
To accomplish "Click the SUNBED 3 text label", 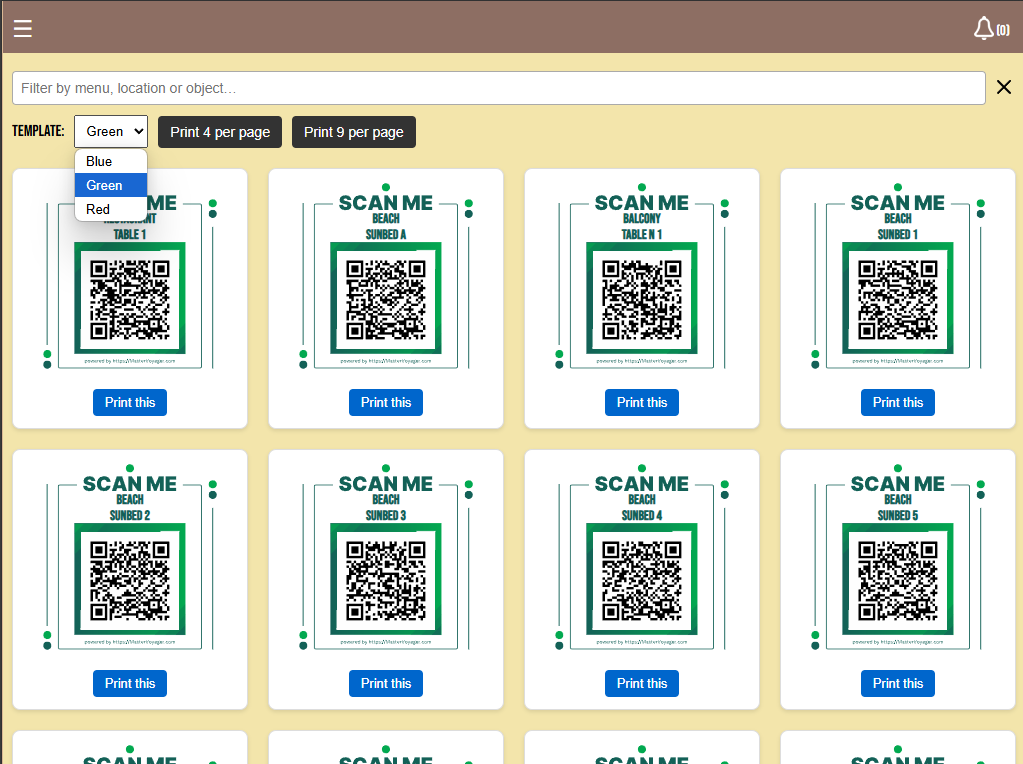I will (386, 515).
